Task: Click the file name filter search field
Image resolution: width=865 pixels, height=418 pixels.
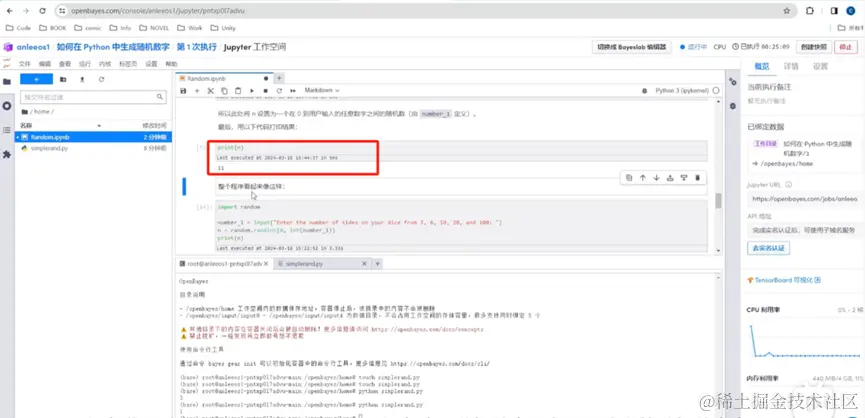Action: tap(93, 97)
